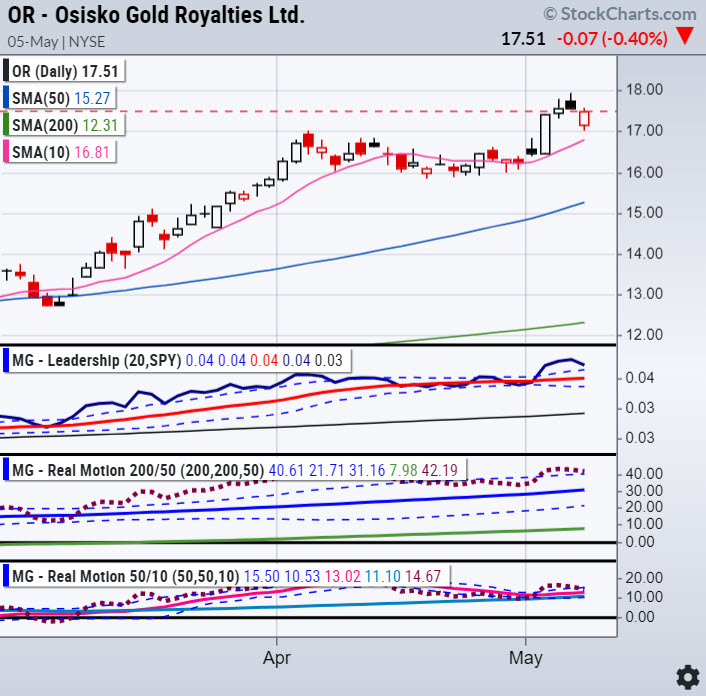Open chart settings gear icon
Image resolution: width=706 pixels, height=696 pixels.
tap(688, 676)
